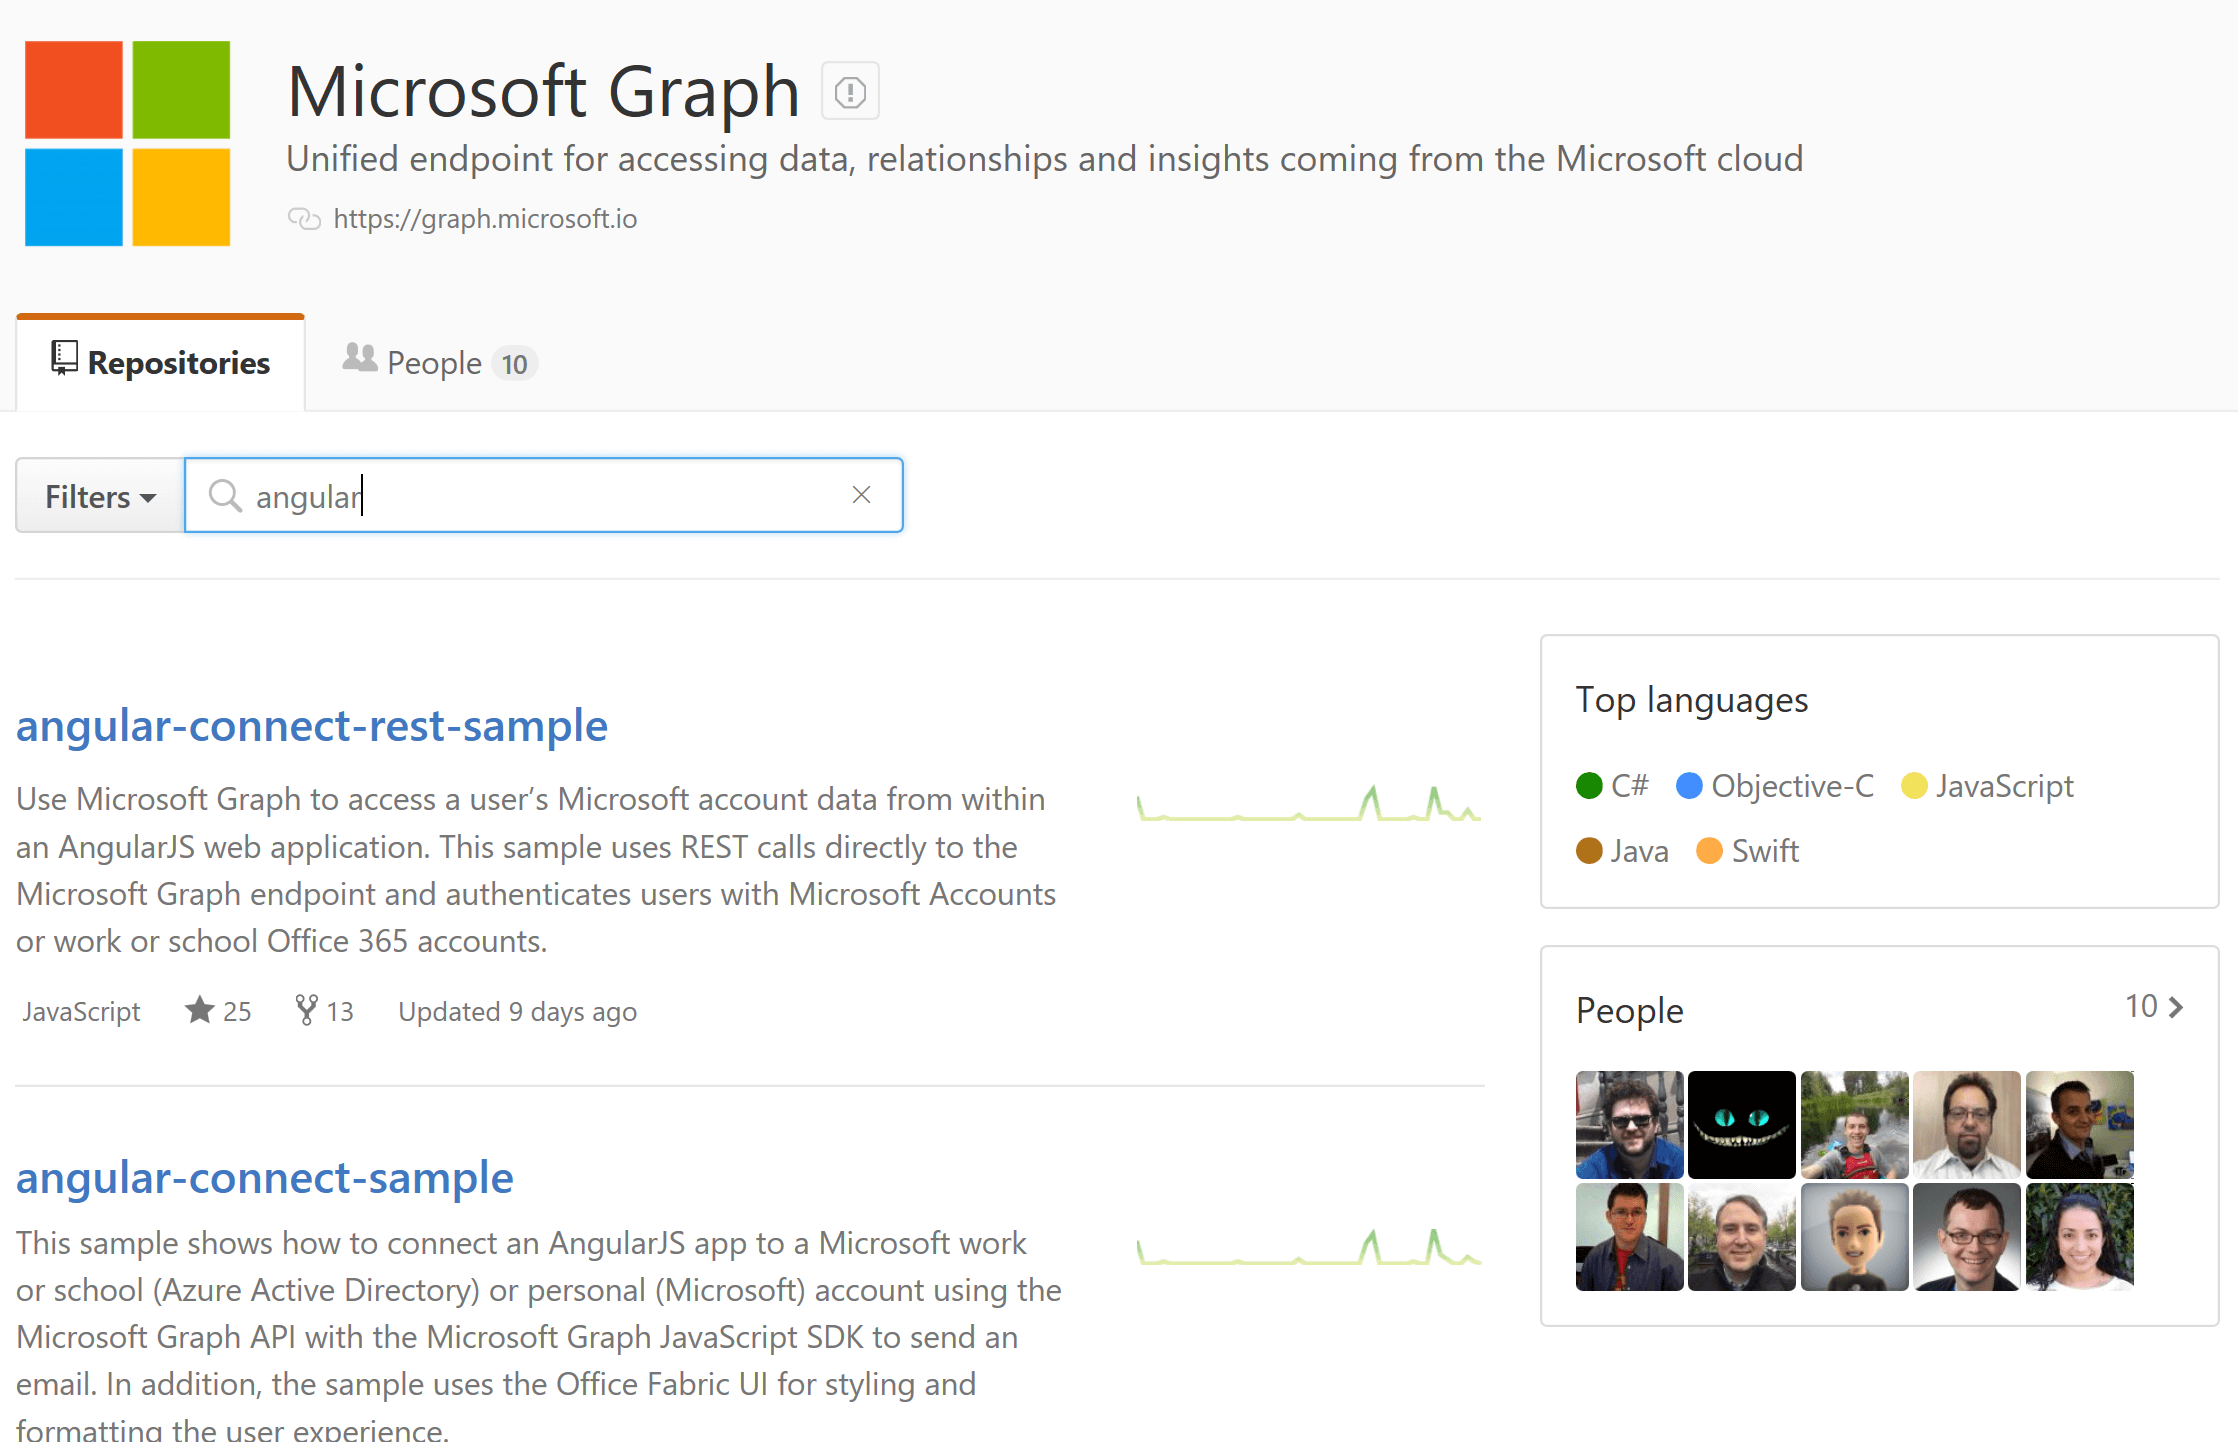Click the brown Java color dot
2238x1442 pixels.
tap(1589, 851)
